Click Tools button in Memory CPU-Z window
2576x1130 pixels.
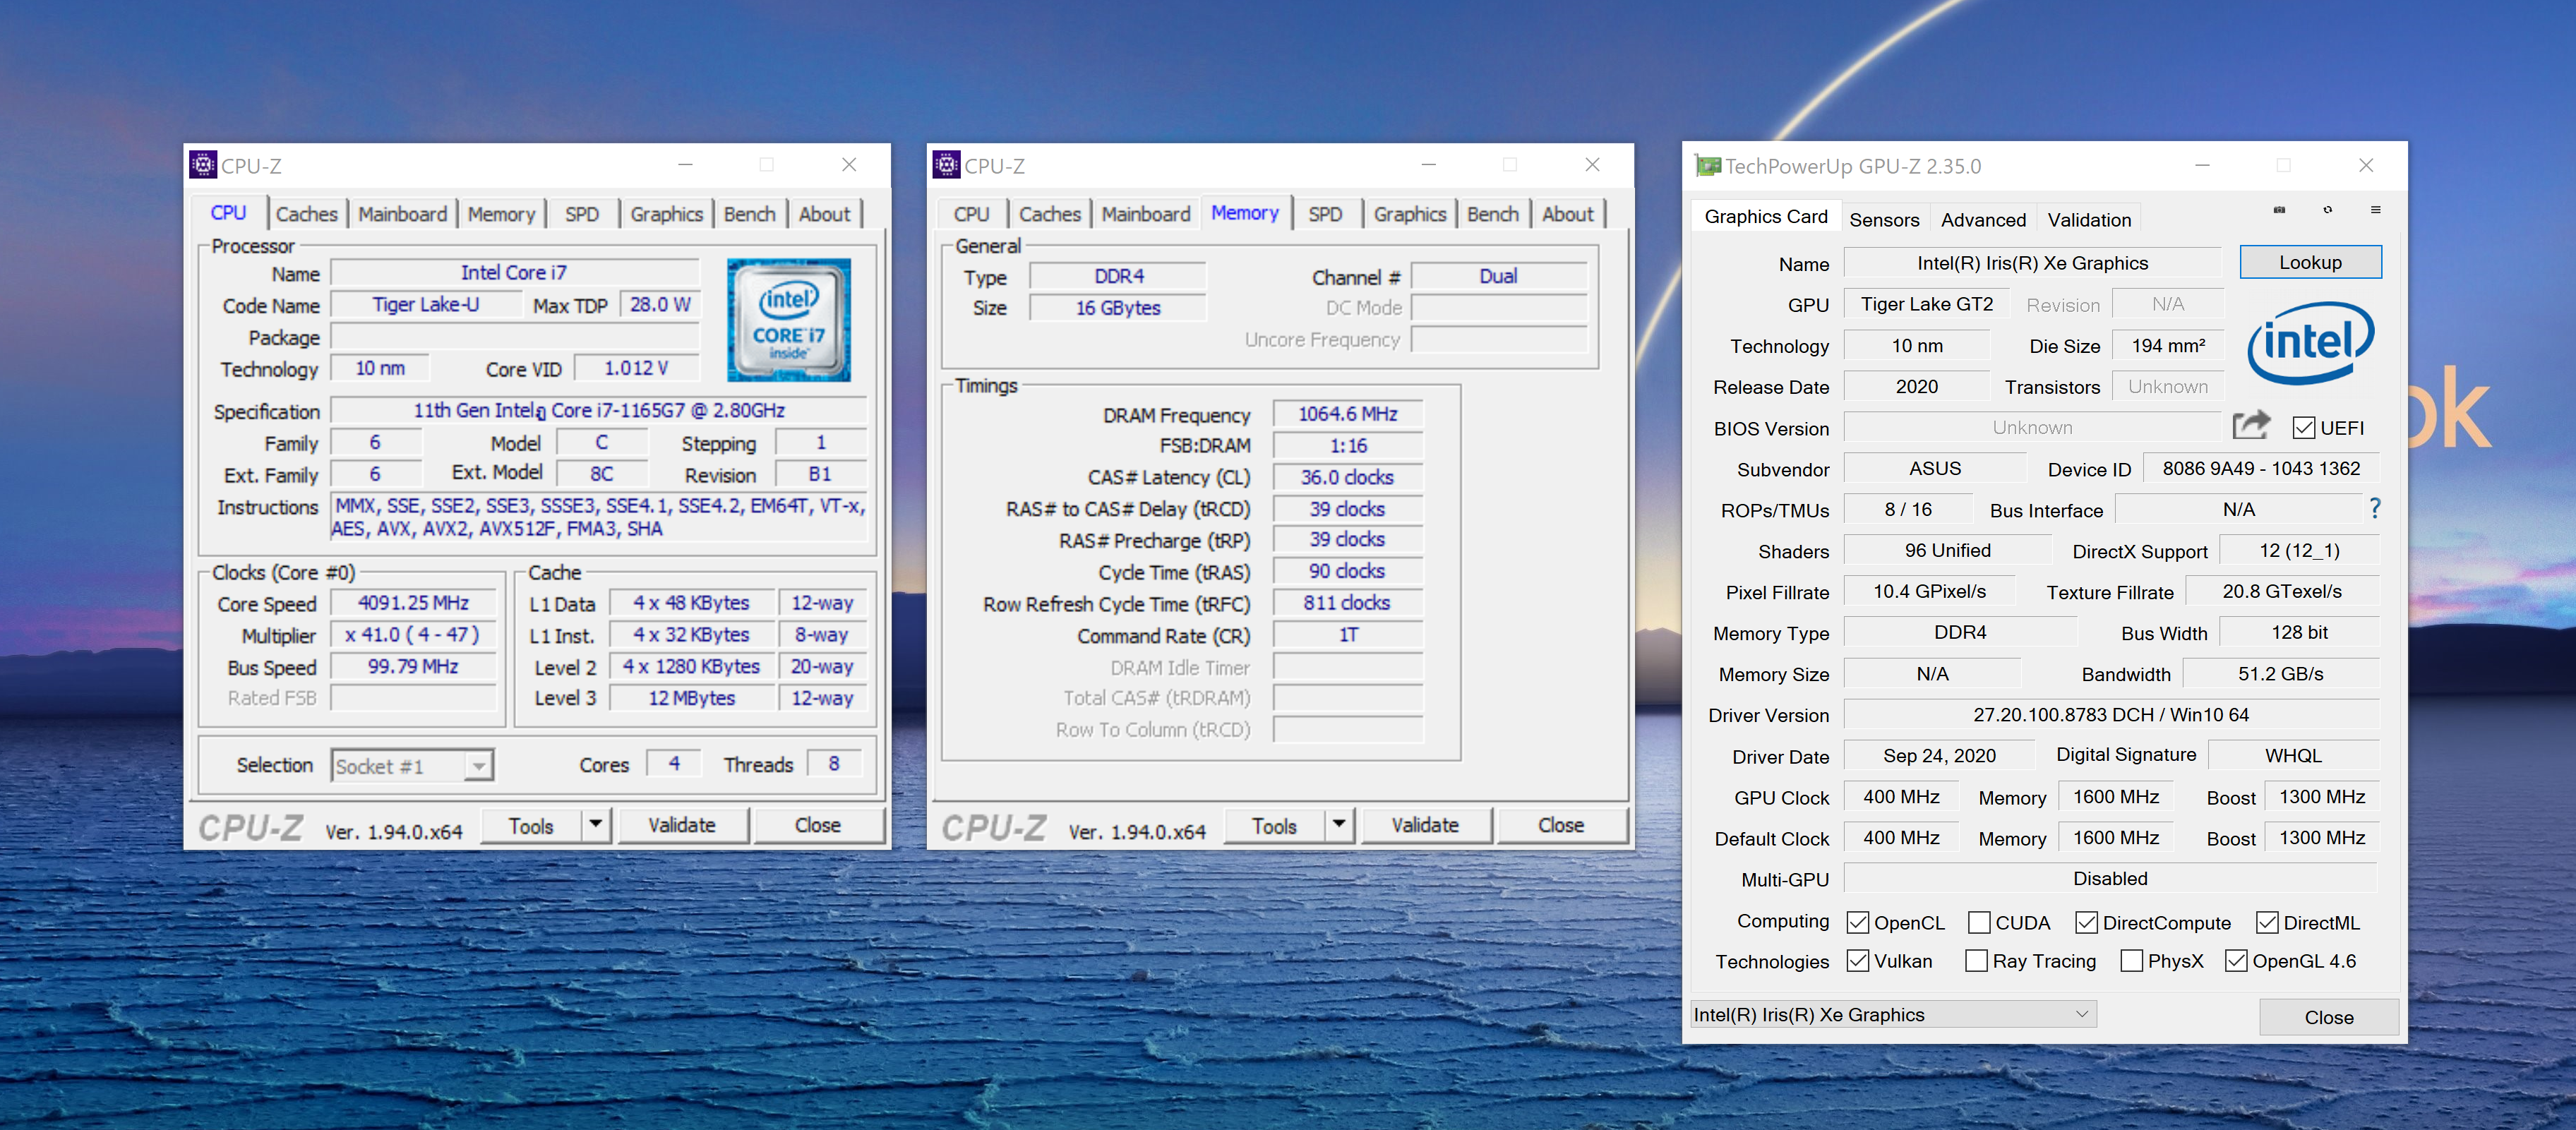tap(1274, 825)
